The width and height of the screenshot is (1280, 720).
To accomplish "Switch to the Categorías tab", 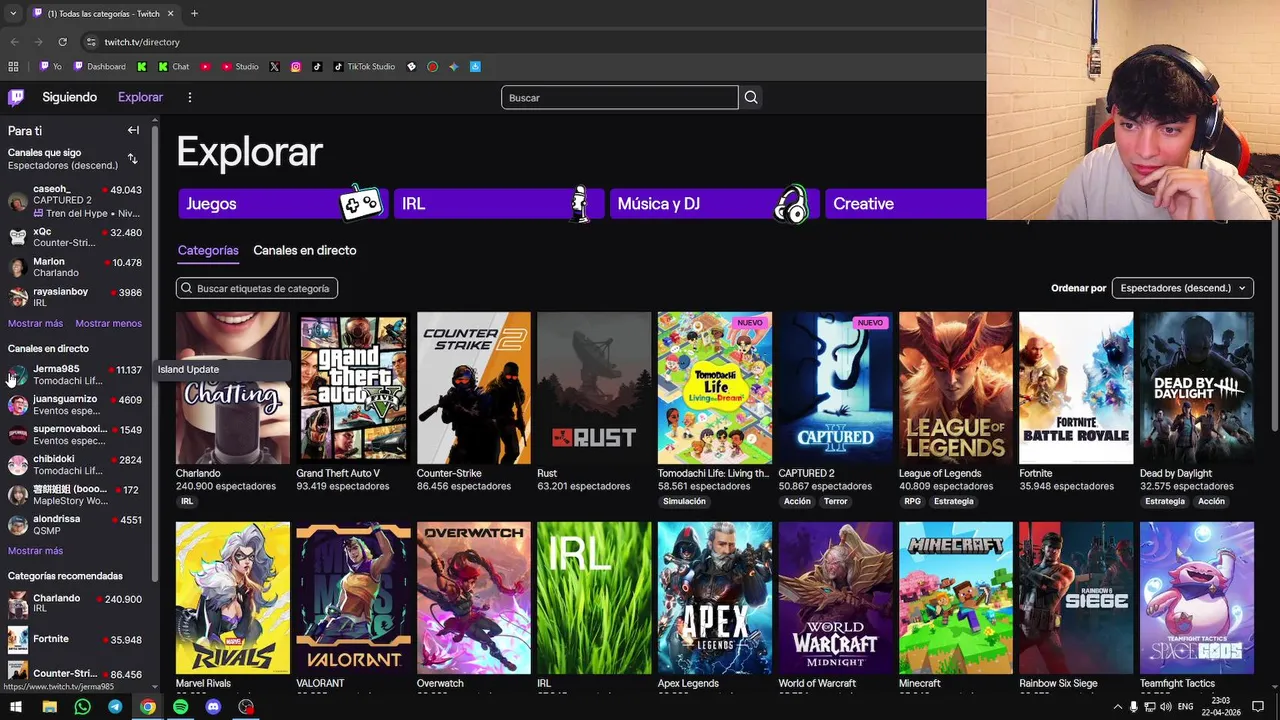I will [208, 250].
